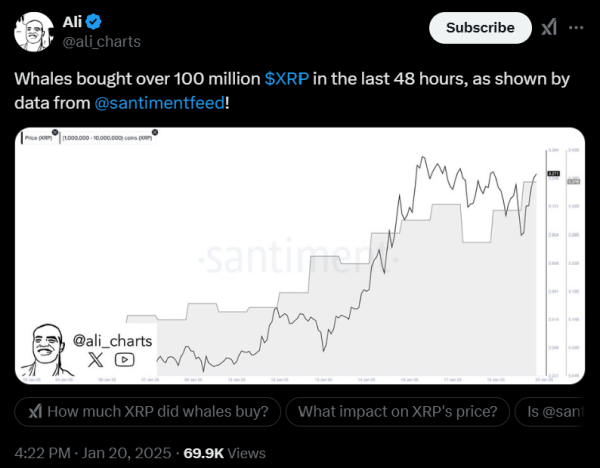Click the 69.9K Views count

[224, 453]
